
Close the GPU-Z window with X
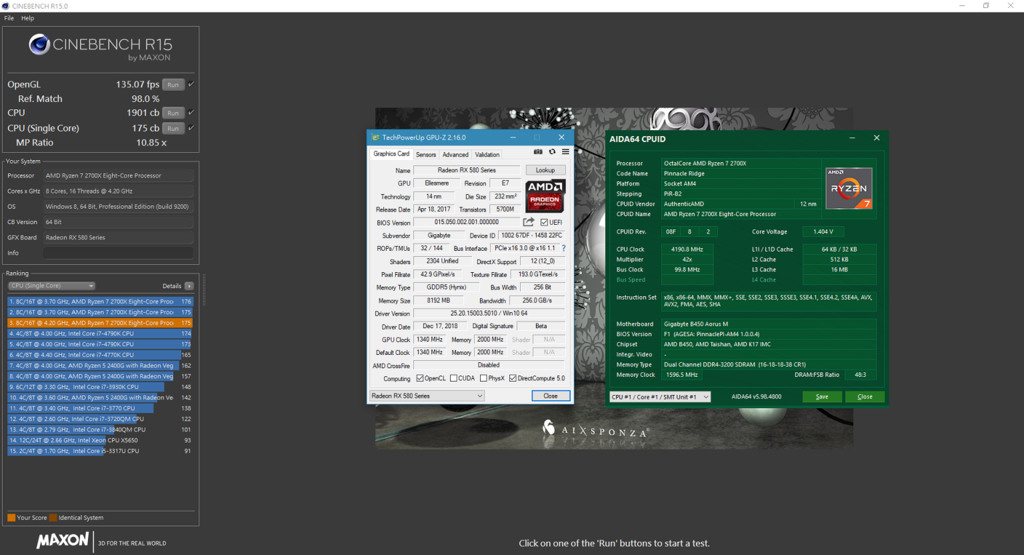[x=561, y=137]
